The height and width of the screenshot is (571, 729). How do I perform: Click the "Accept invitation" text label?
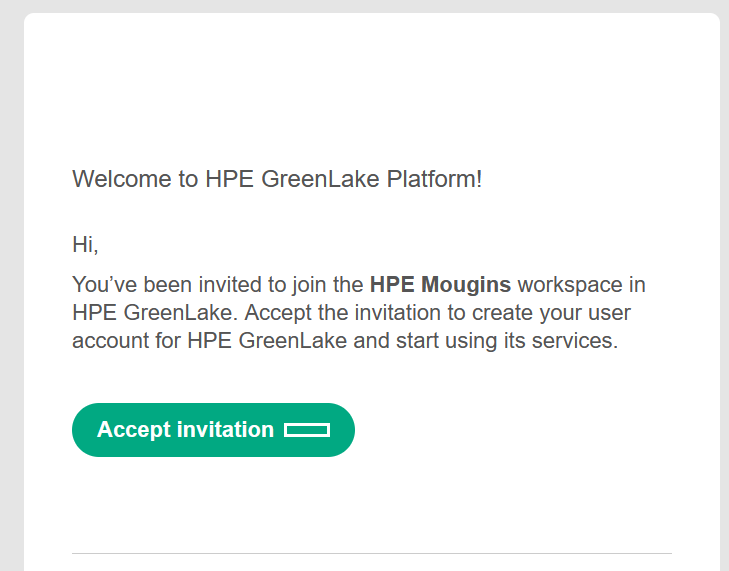click(185, 430)
